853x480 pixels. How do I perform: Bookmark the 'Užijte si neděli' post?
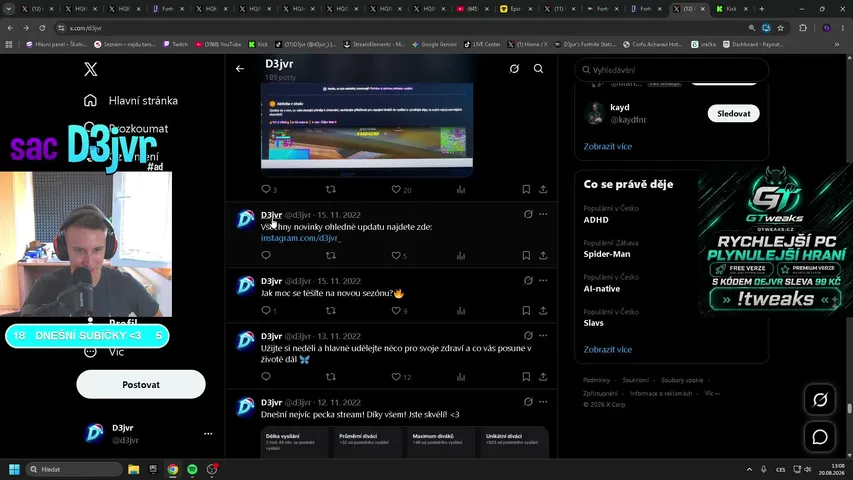526,376
